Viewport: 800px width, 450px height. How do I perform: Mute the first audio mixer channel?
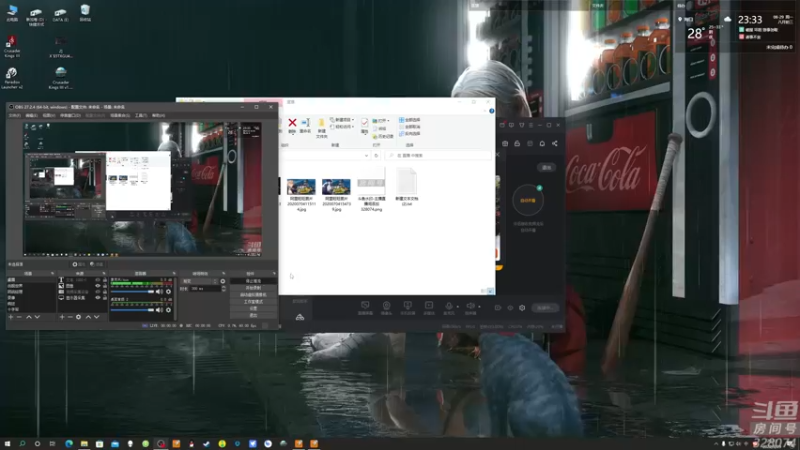(159, 292)
